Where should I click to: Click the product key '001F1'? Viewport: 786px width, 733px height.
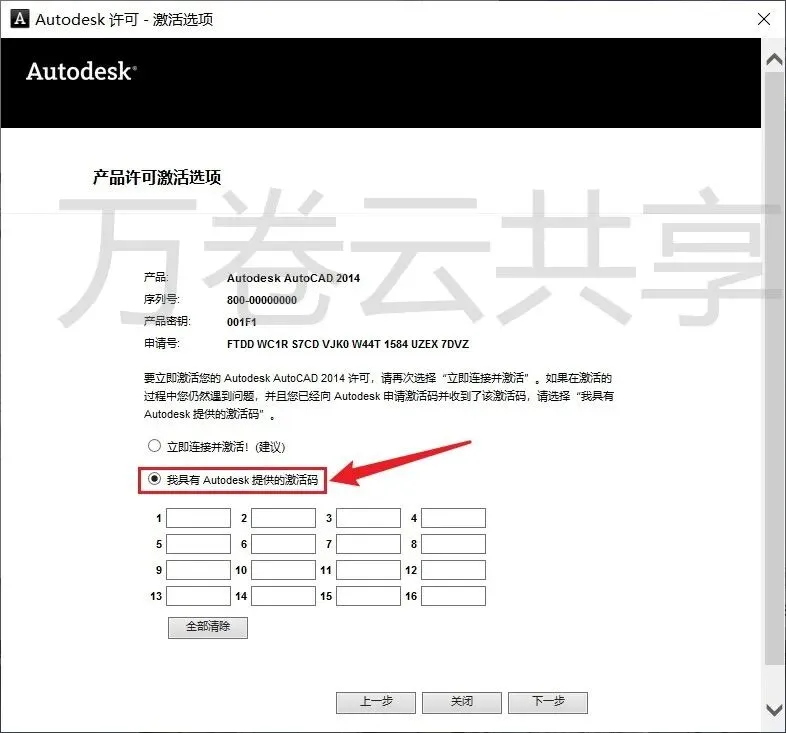(x=242, y=322)
